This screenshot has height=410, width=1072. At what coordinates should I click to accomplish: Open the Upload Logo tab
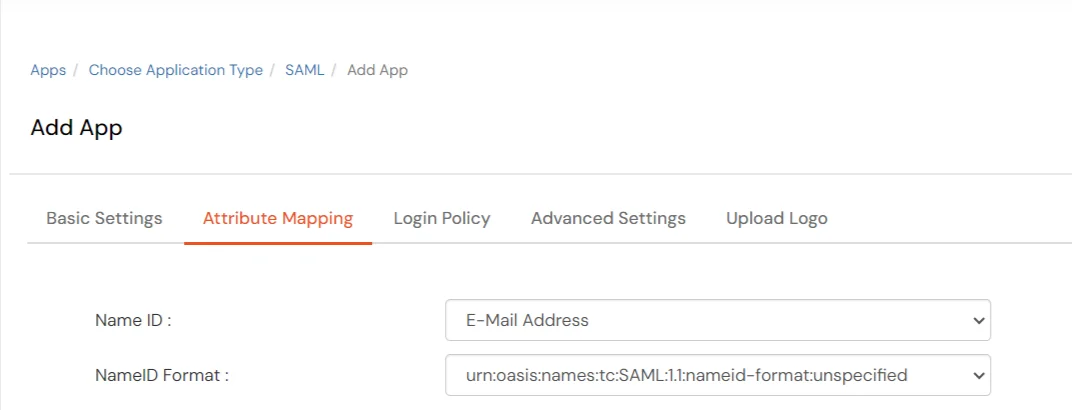click(777, 218)
